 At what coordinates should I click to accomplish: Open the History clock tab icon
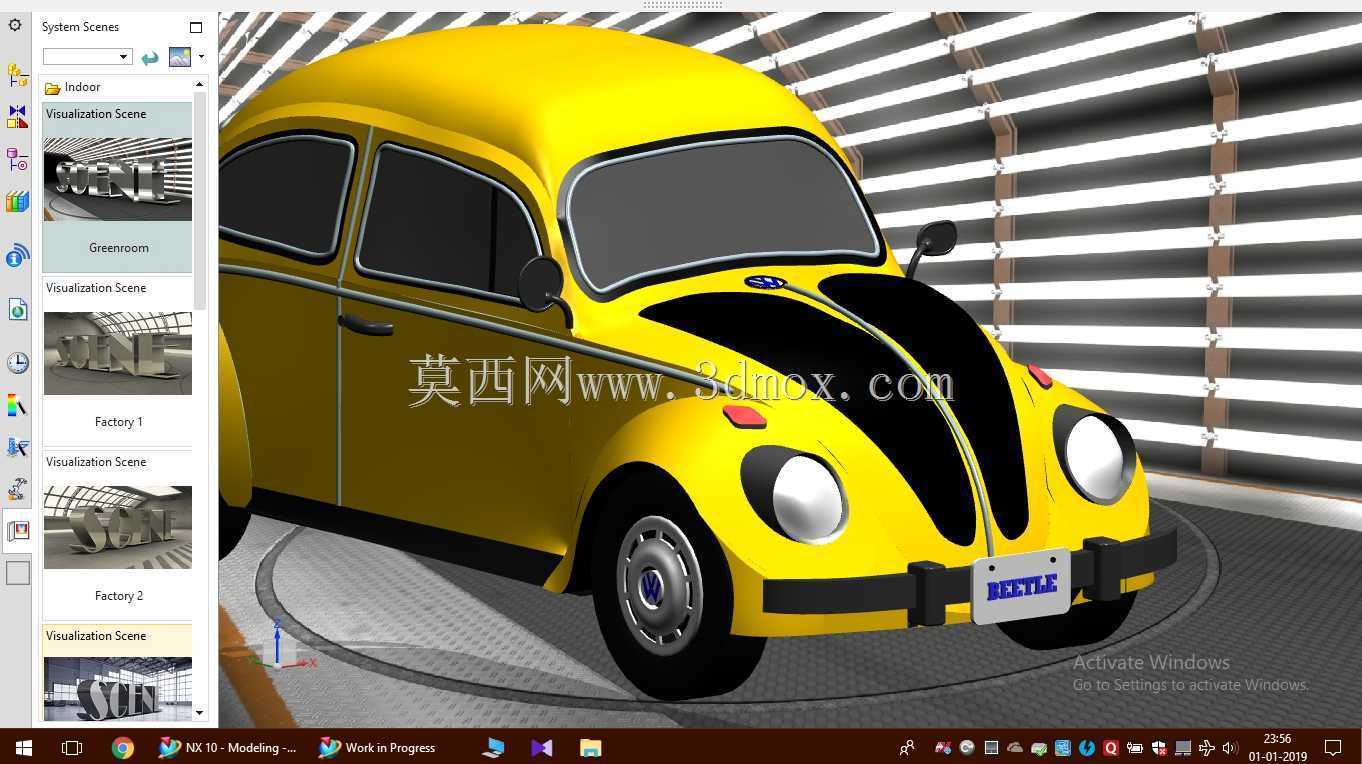(17, 362)
